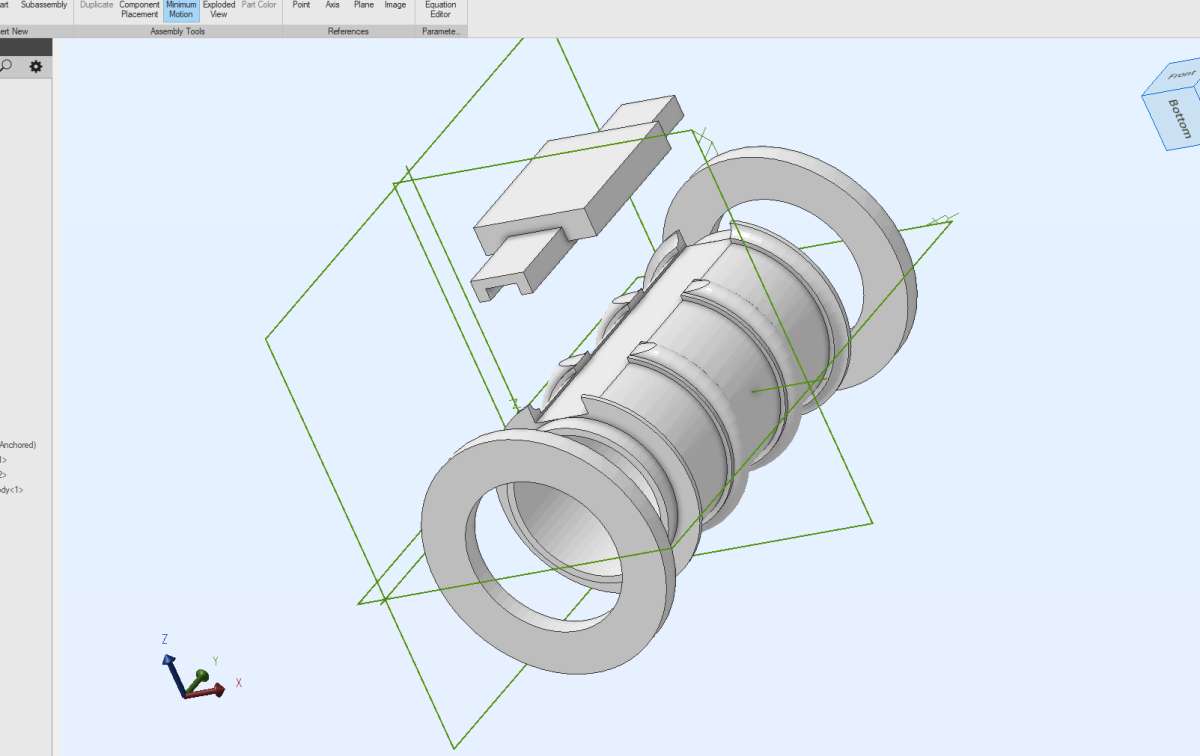The width and height of the screenshot is (1200, 756).
Task: Click the grayed-out Duplicate tool
Action: click(97, 5)
